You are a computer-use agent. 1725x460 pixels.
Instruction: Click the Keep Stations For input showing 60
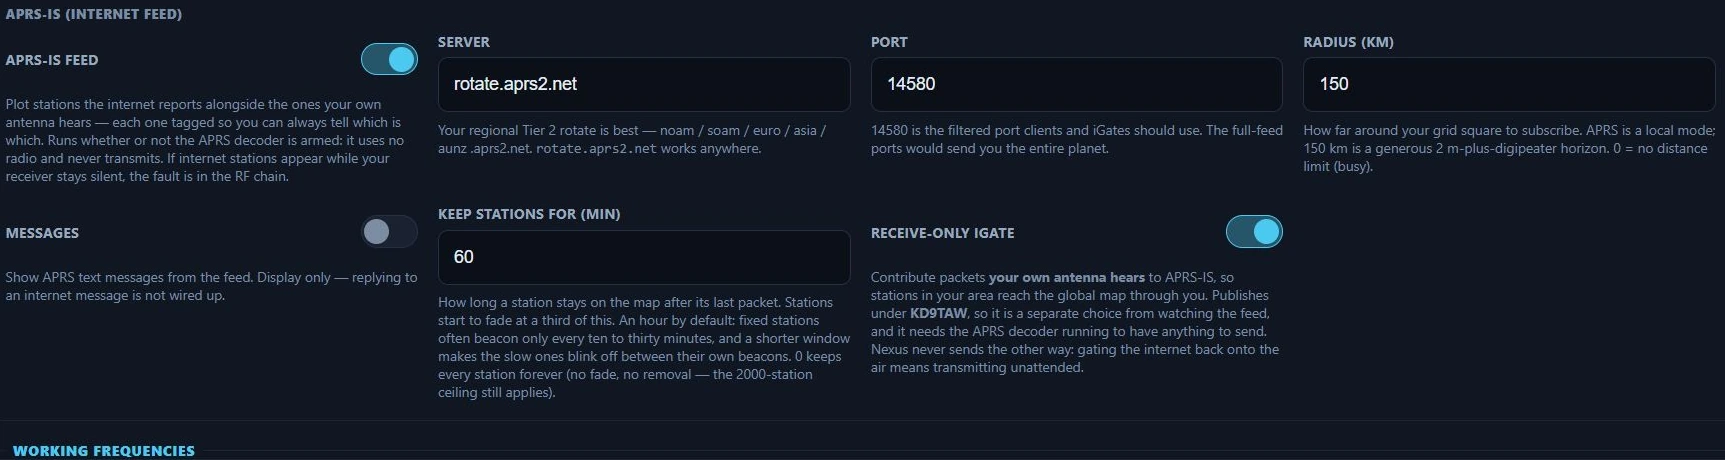[644, 257]
